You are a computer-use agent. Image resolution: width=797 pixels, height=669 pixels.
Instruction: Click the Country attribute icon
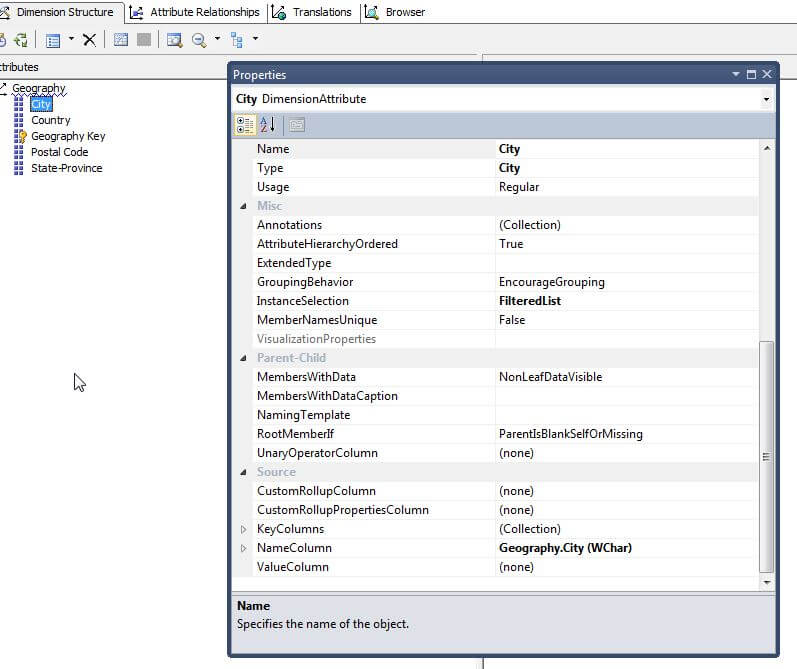[18, 120]
